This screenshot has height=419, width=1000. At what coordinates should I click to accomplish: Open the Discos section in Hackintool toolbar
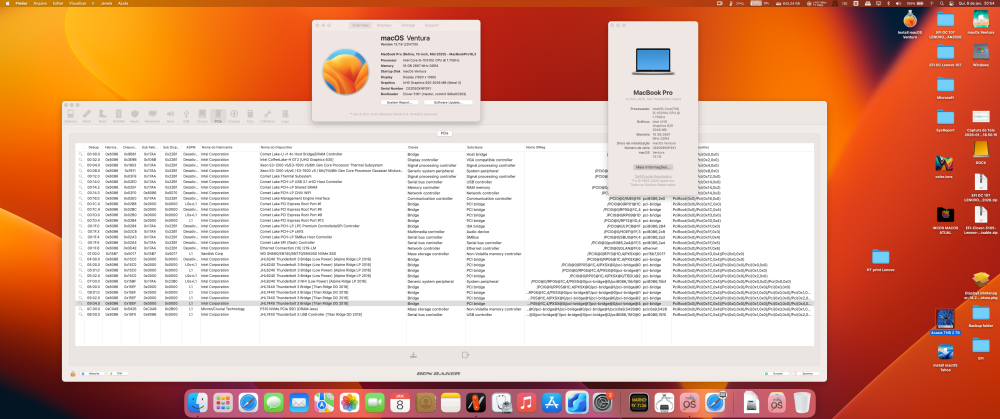(202, 115)
